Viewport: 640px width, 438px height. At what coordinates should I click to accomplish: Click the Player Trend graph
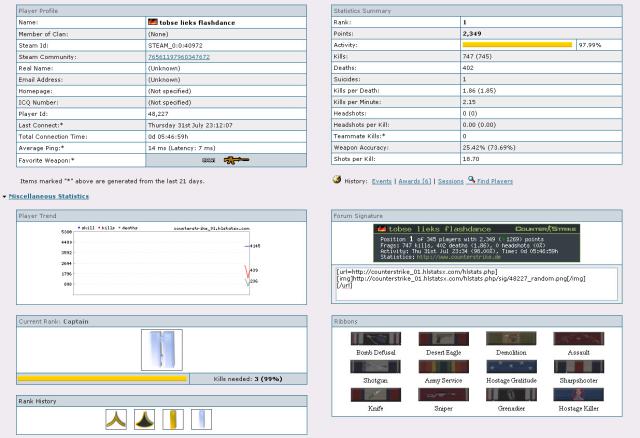[160, 262]
